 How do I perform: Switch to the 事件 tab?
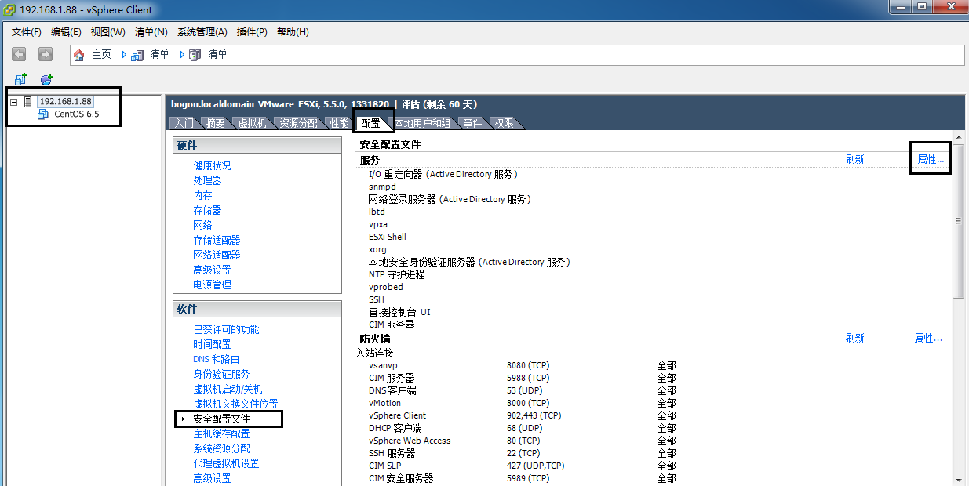pos(473,123)
